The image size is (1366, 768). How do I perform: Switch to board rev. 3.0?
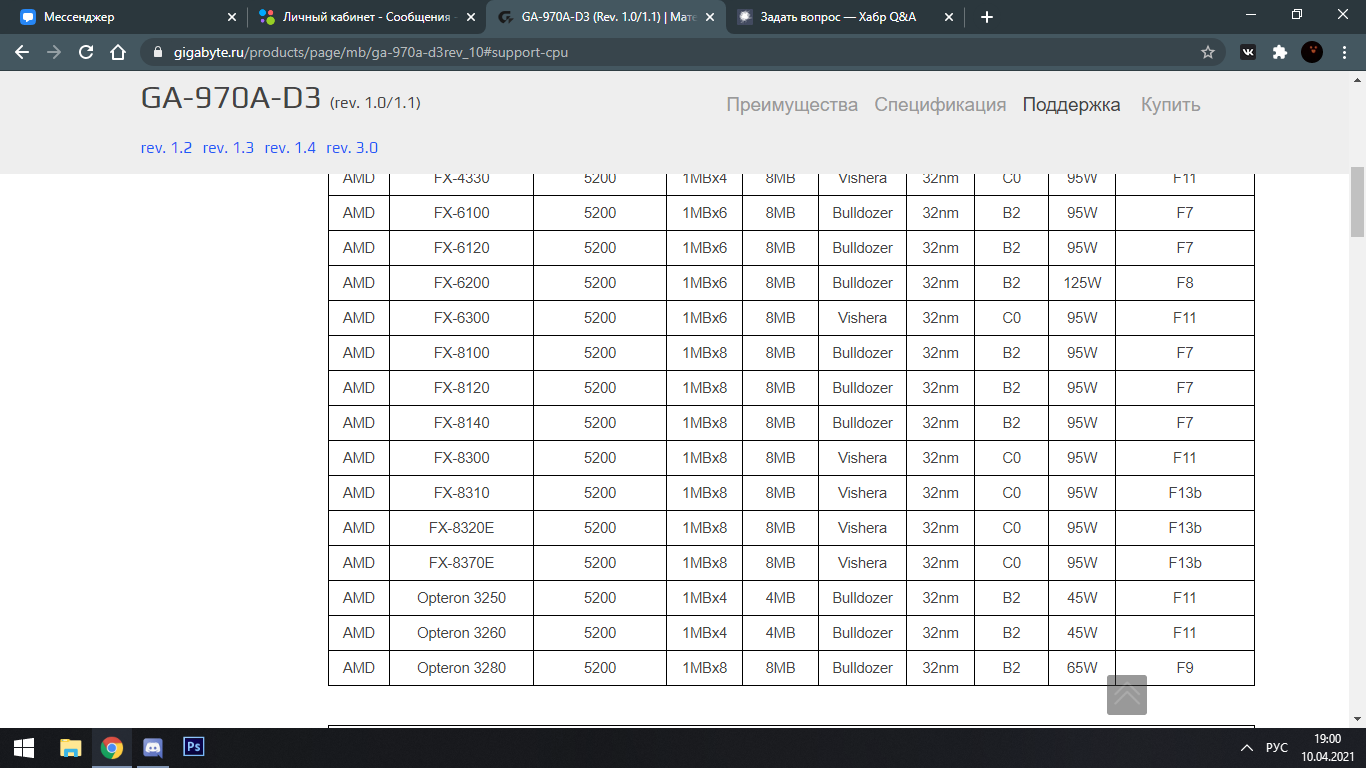click(x=352, y=148)
